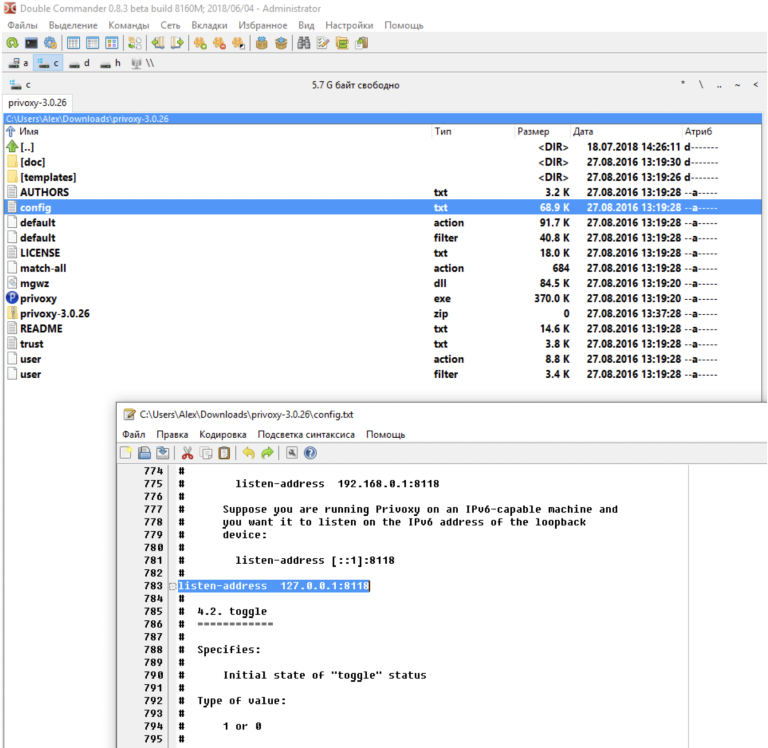This screenshot has height=748, width=768.
Task: Click the path bar C:\Users\Alex\Downloads
Action: [x=383, y=119]
